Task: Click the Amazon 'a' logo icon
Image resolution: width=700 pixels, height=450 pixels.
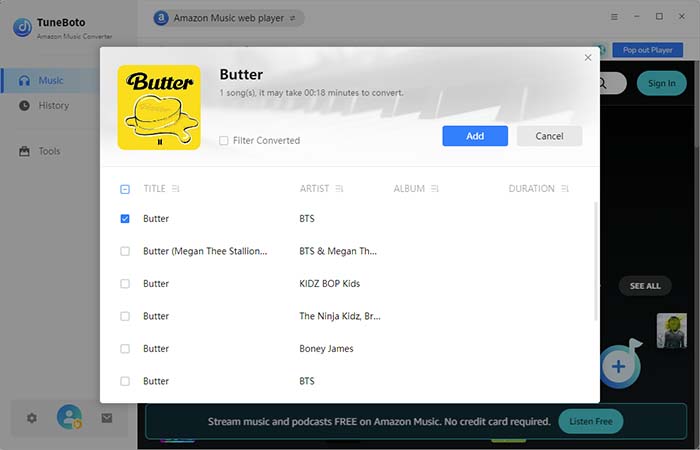Action: pyautogui.click(x=161, y=18)
